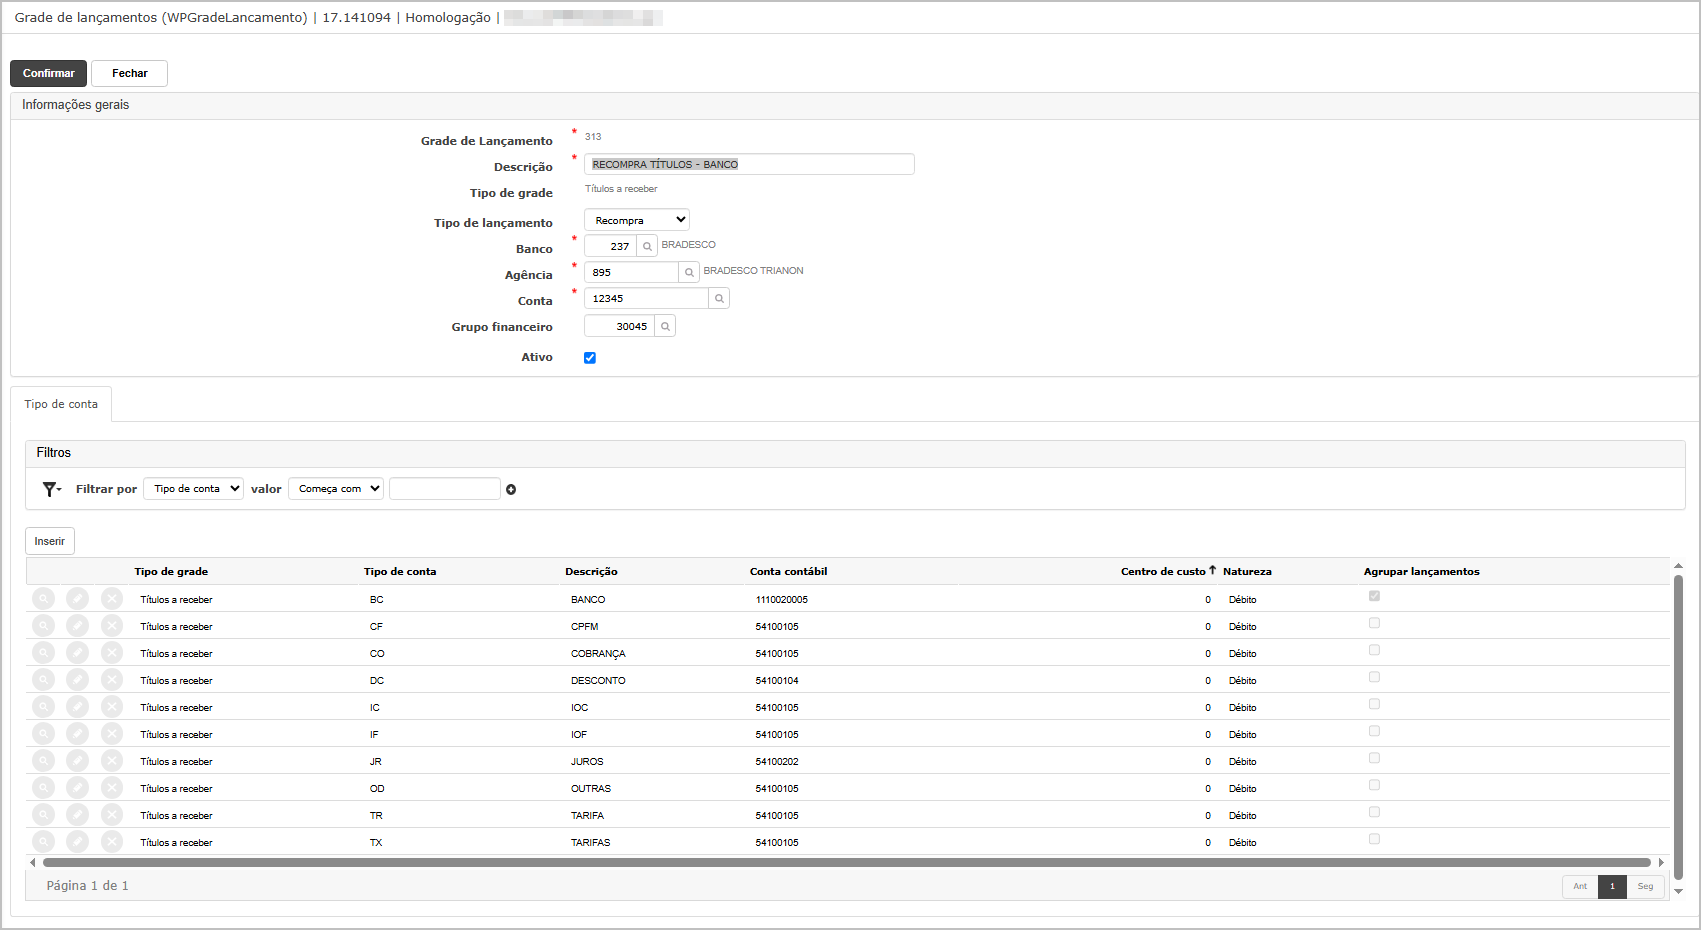Delete the CF CPFM row
1701x930 pixels.
[x=112, y=626]
